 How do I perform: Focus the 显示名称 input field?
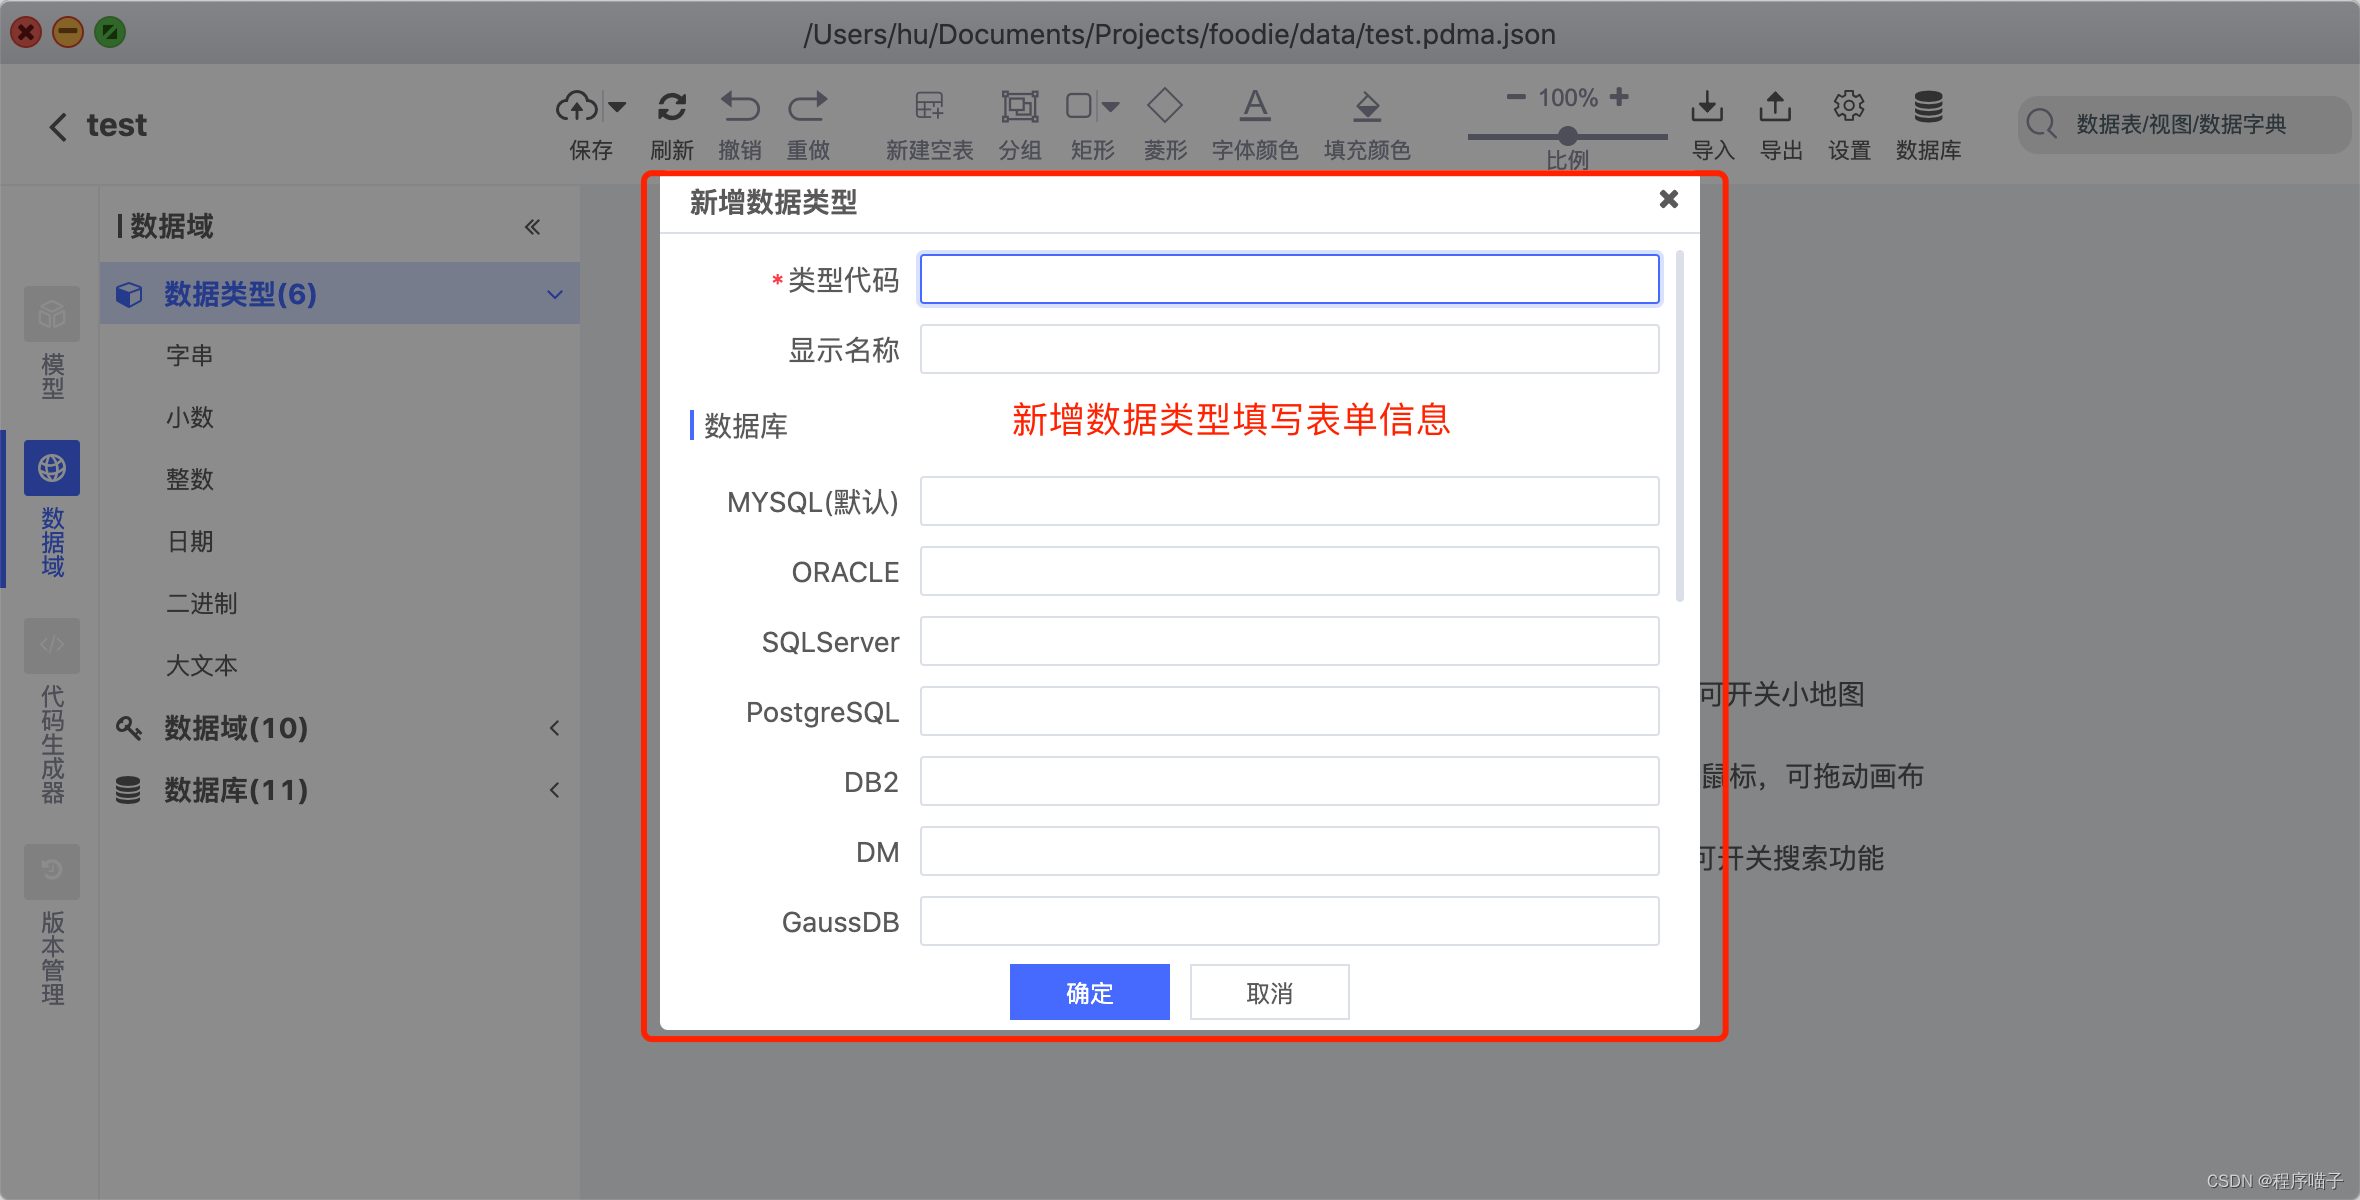pos(1289,349)
